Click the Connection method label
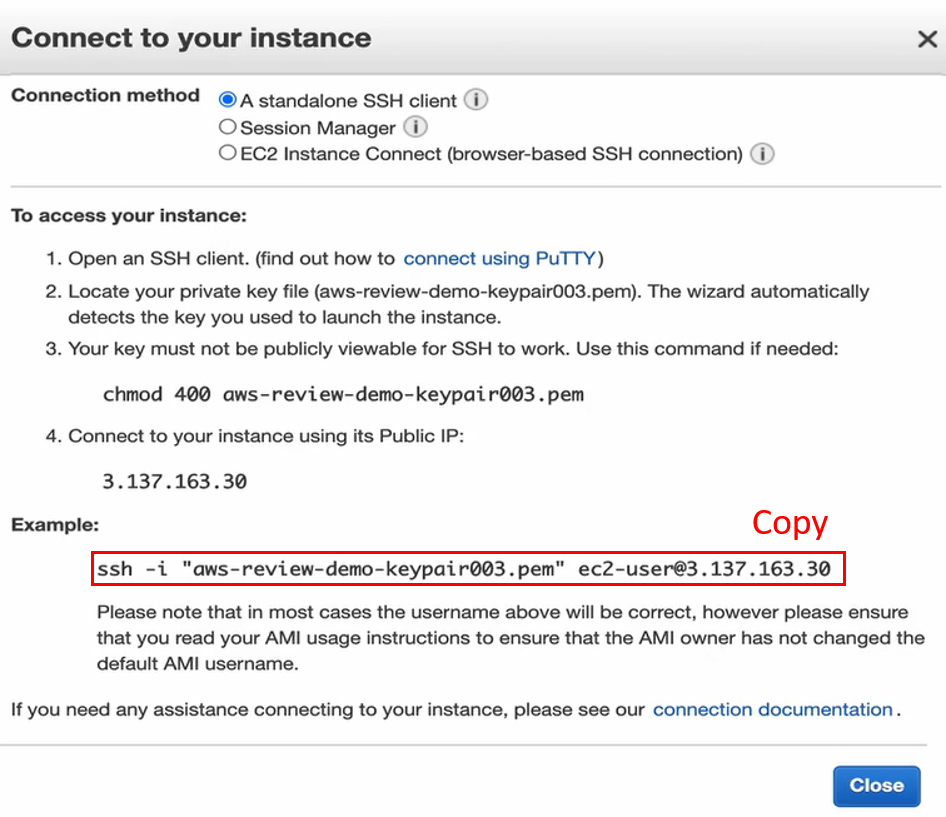Screen dimensions: 946x817 pyautogui.click(x=105, y=96)
